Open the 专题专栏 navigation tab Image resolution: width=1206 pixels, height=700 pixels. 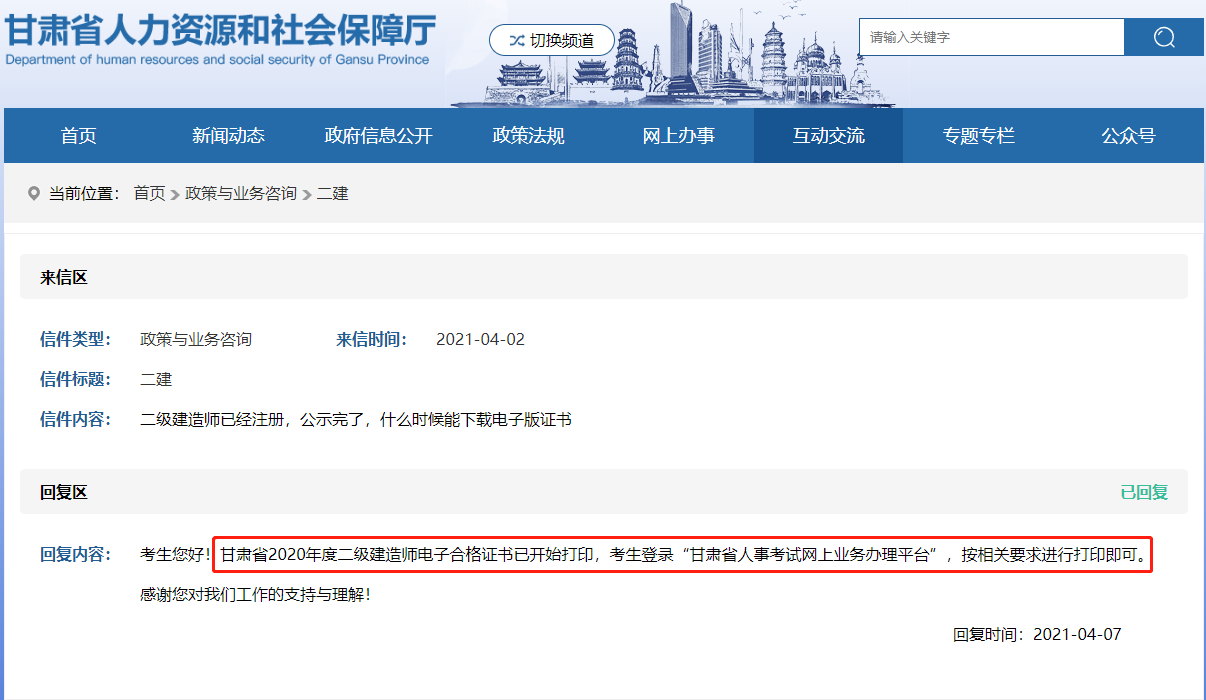(x=978, y=135)
